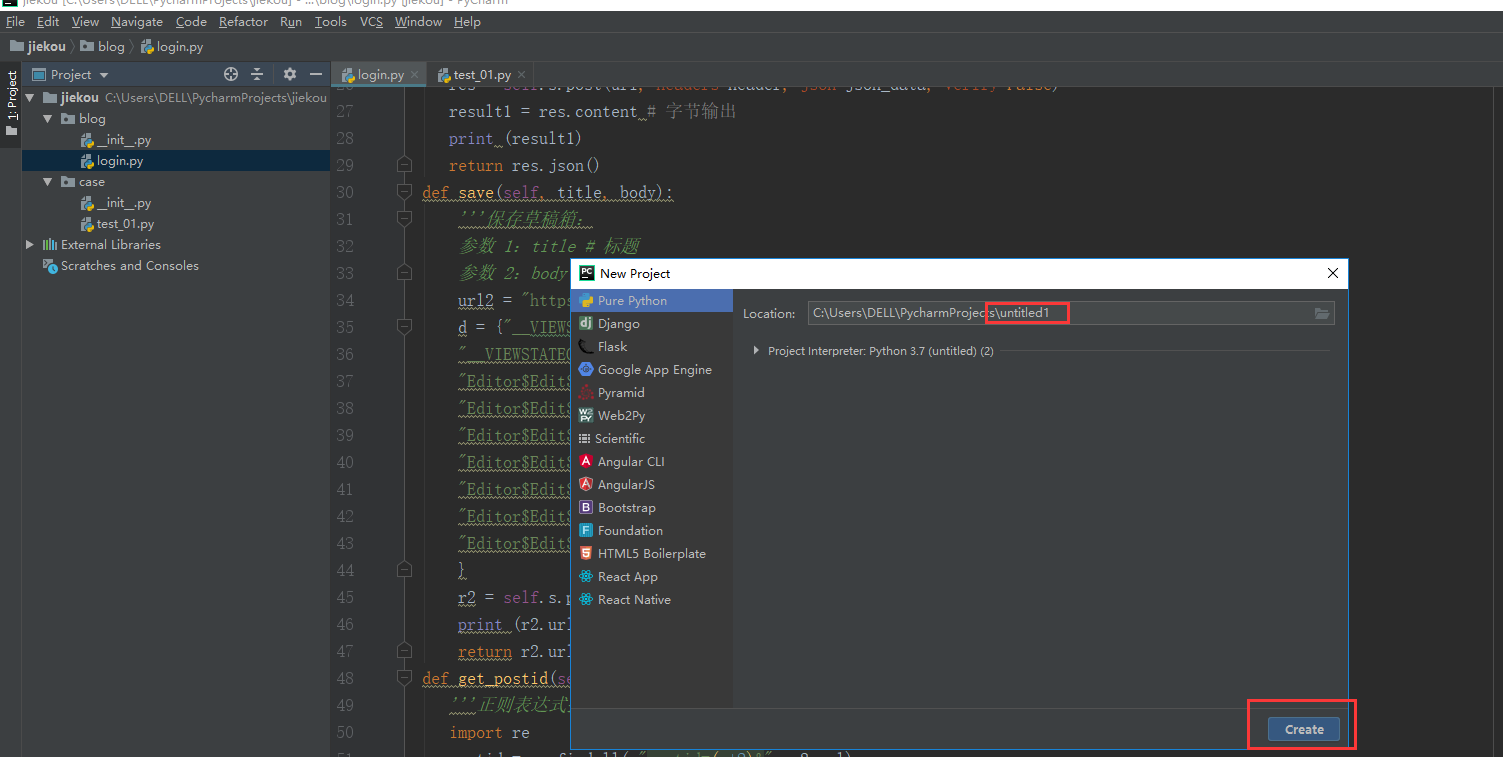1503x757 pixels.
Task: Fold the dictionary block at line 35
Action: [404, 327]
